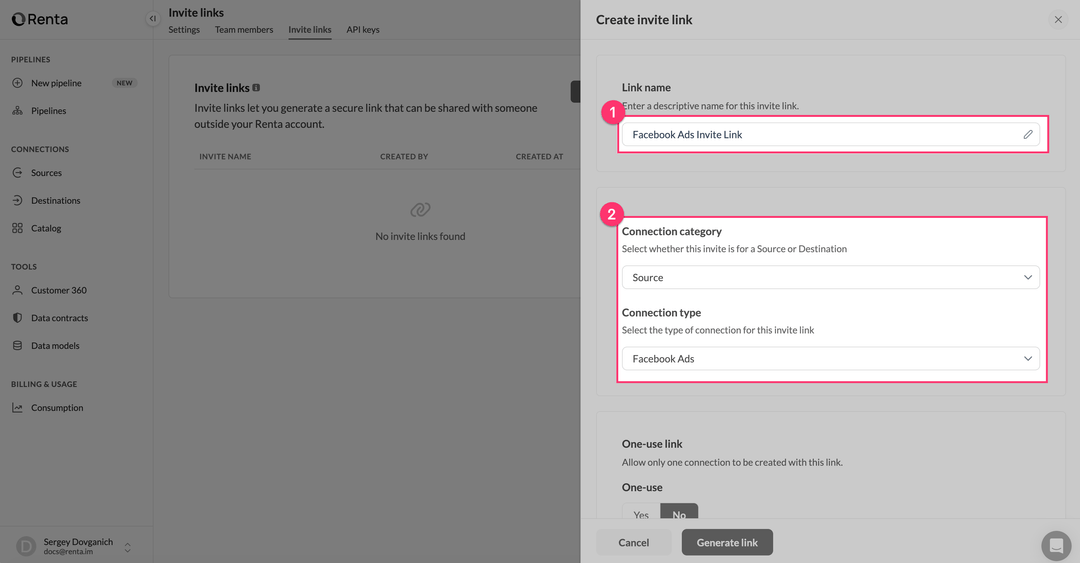The image size is (1080, 563).
Task: Collapse the sidebar with the double-chevron button
Action: pos(152,19)
